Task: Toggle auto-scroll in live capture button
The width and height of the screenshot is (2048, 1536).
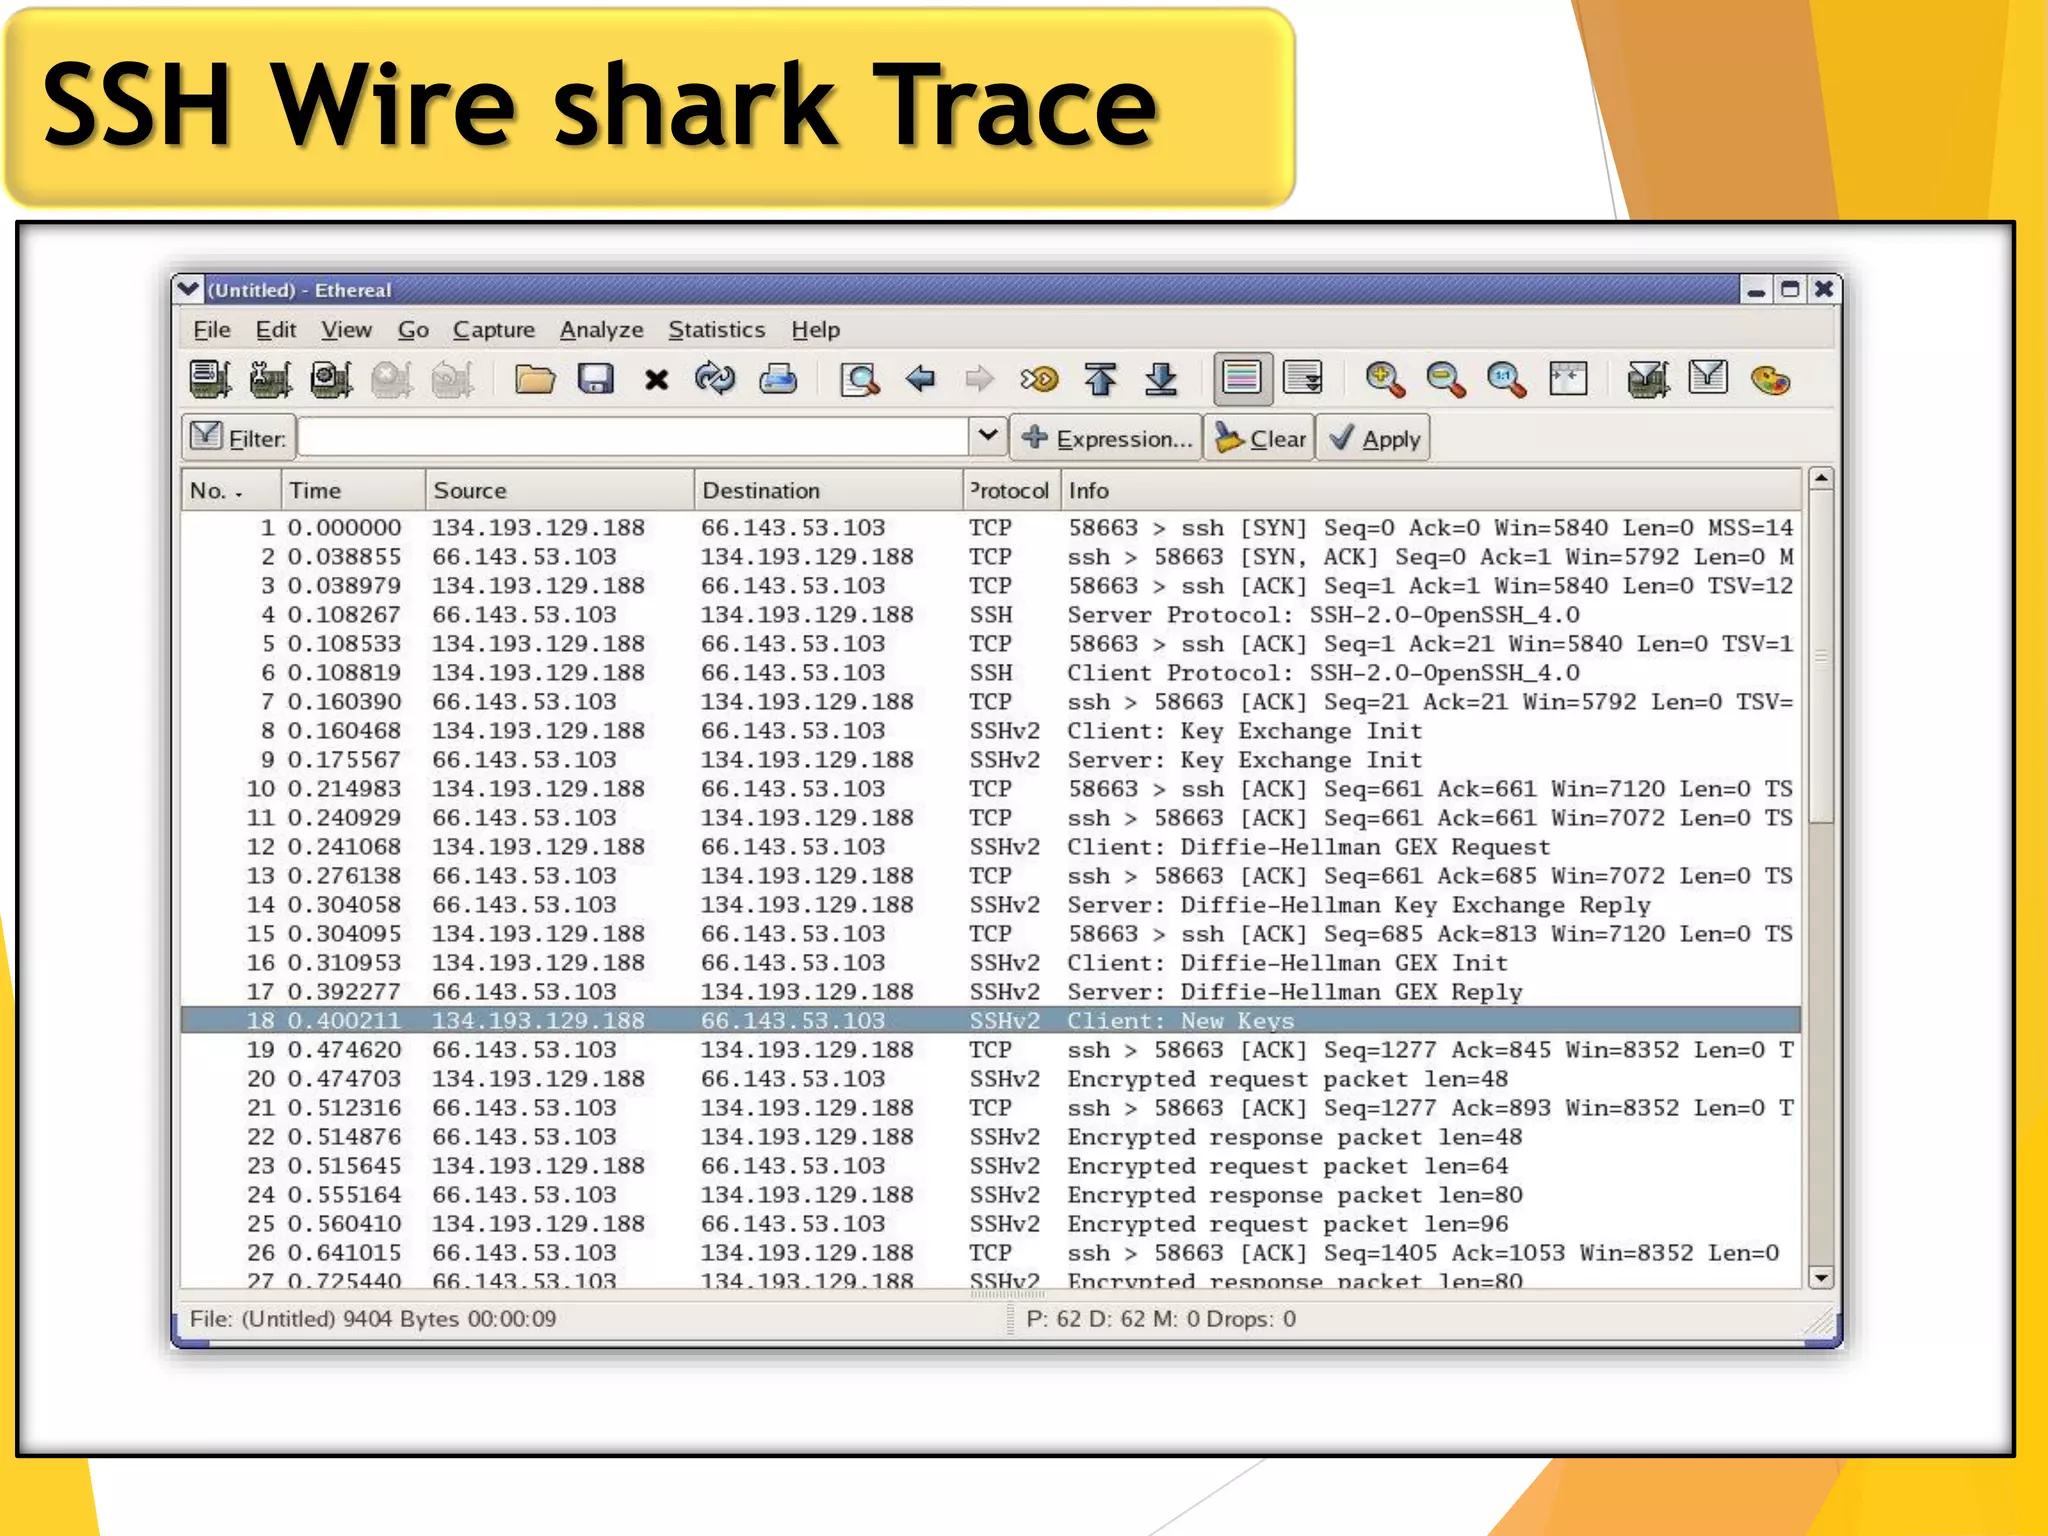Action: (x=1303, y=379)
